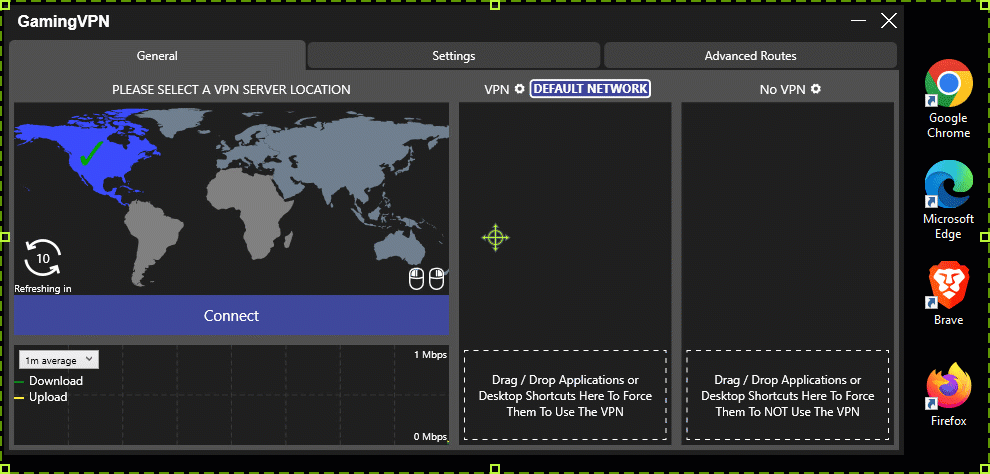Minimize the GamingVPN window
This screenshot has width=990, height=474.
point(858,20)
